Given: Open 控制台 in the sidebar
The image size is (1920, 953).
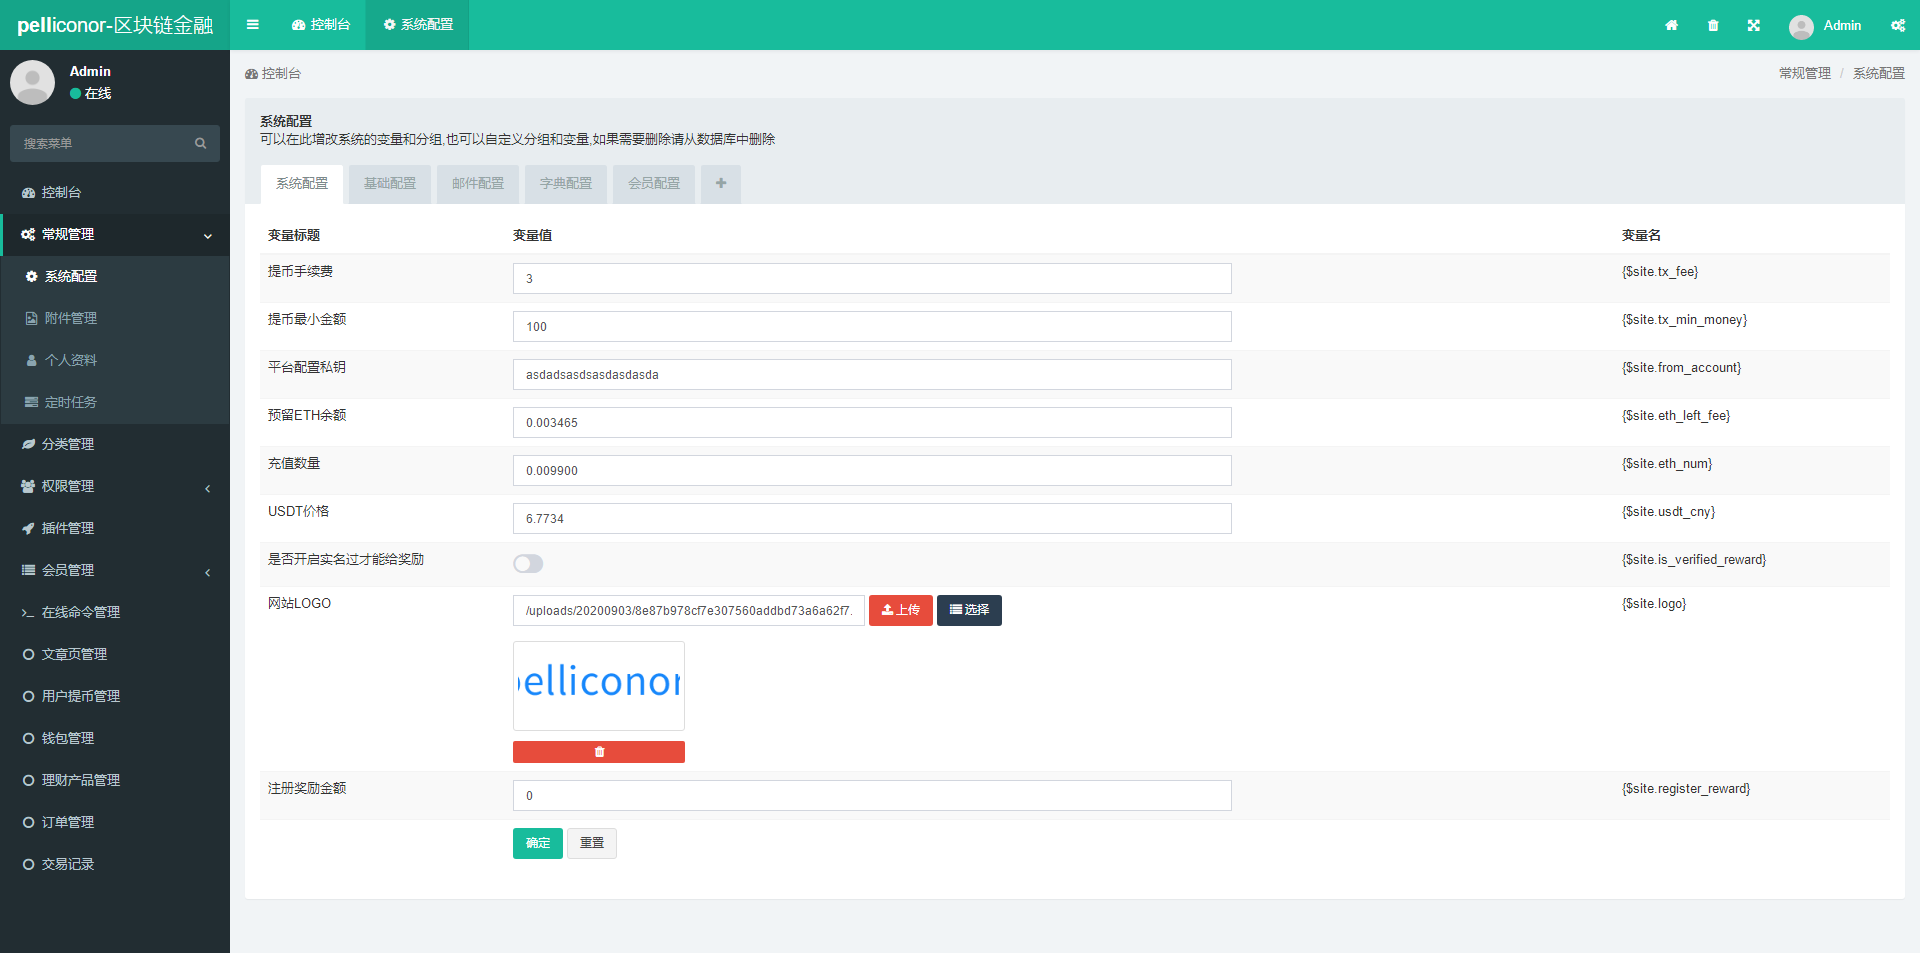Looking at the screenshot, I should tap(115, 192).
